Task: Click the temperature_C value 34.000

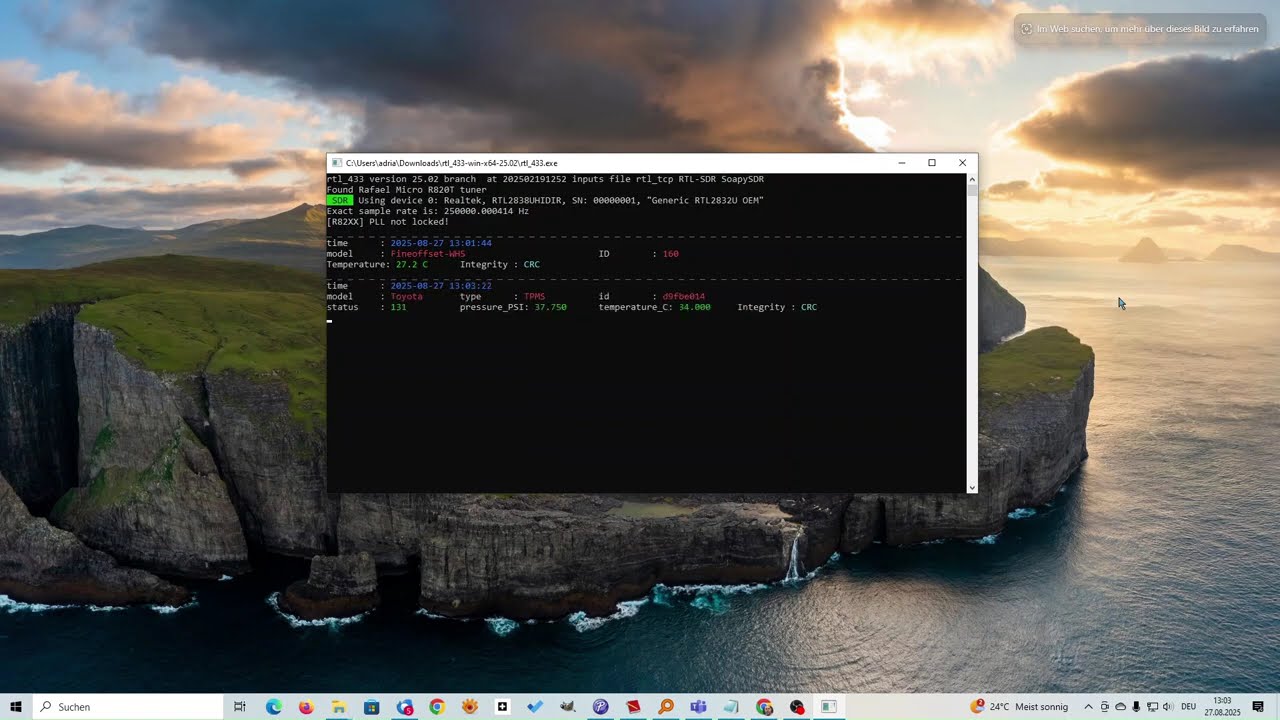Action: (x=695, y=307)
